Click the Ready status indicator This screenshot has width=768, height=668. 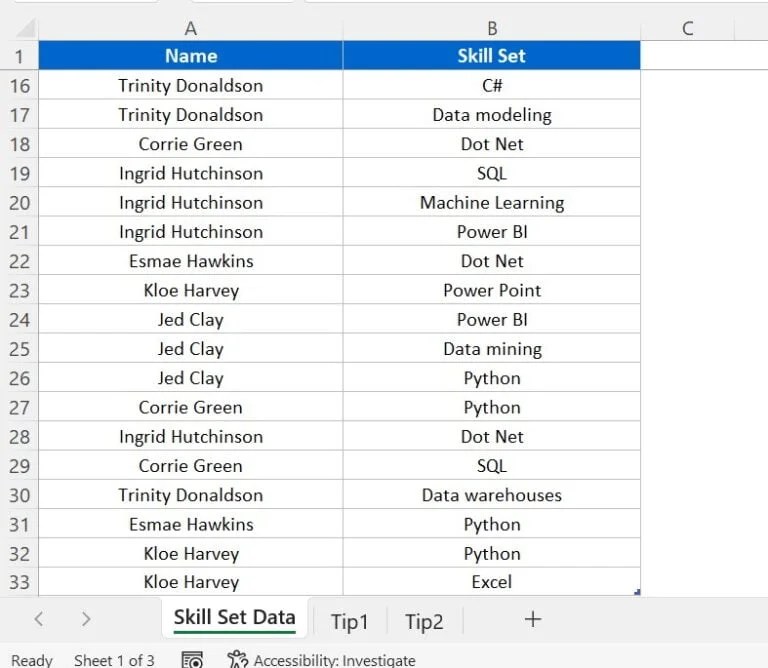pyautogui.click(x=32, y=660)
